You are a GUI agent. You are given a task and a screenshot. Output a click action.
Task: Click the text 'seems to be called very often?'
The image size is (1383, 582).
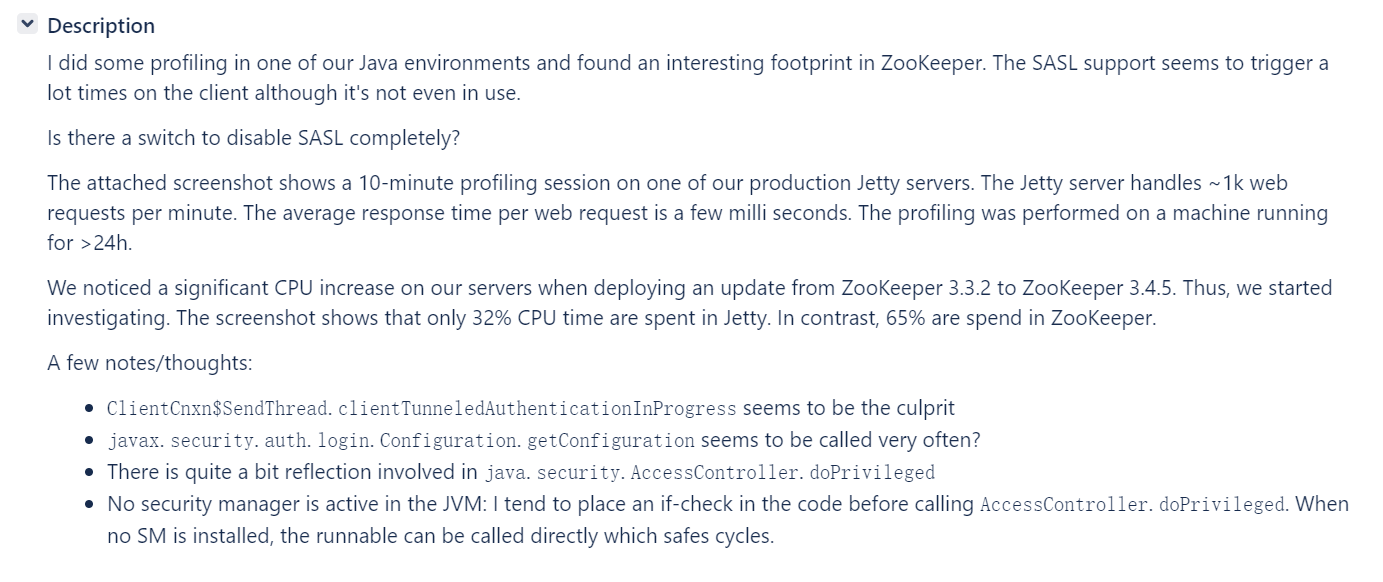841,440
